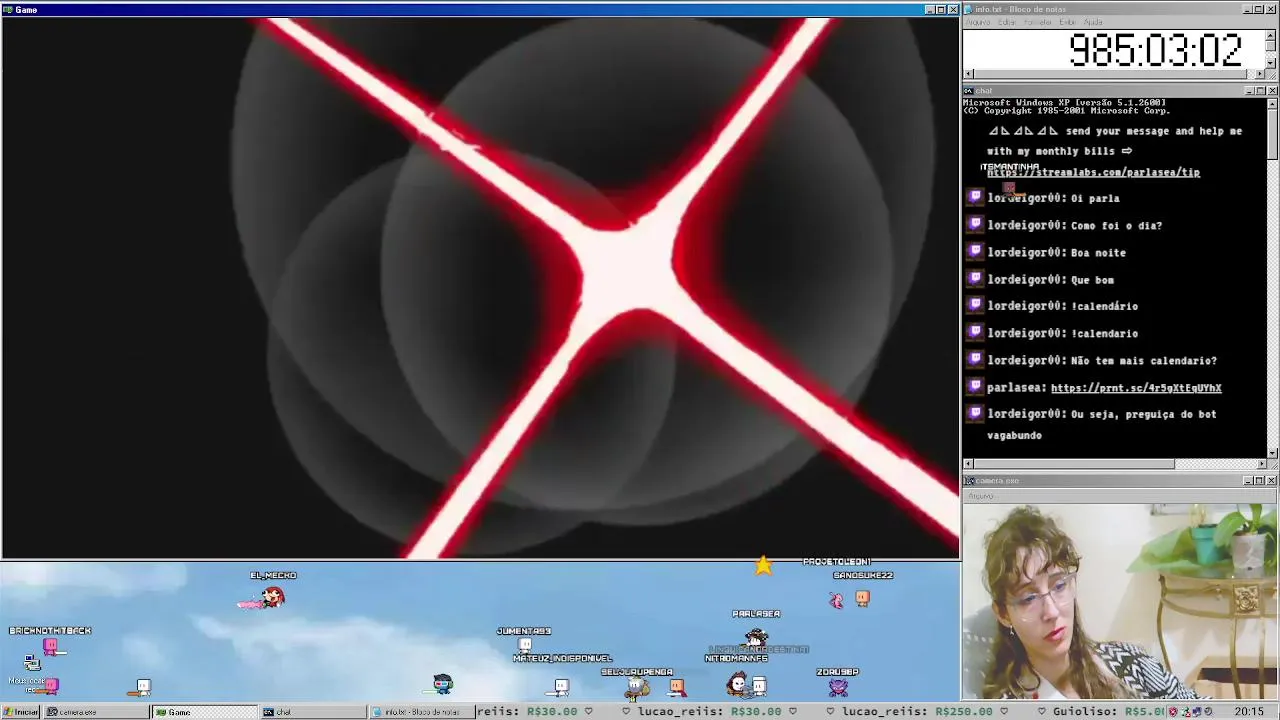1280x720 pixels.
Task: Maximize the chat console window
Action: [x=1260, y=91]
